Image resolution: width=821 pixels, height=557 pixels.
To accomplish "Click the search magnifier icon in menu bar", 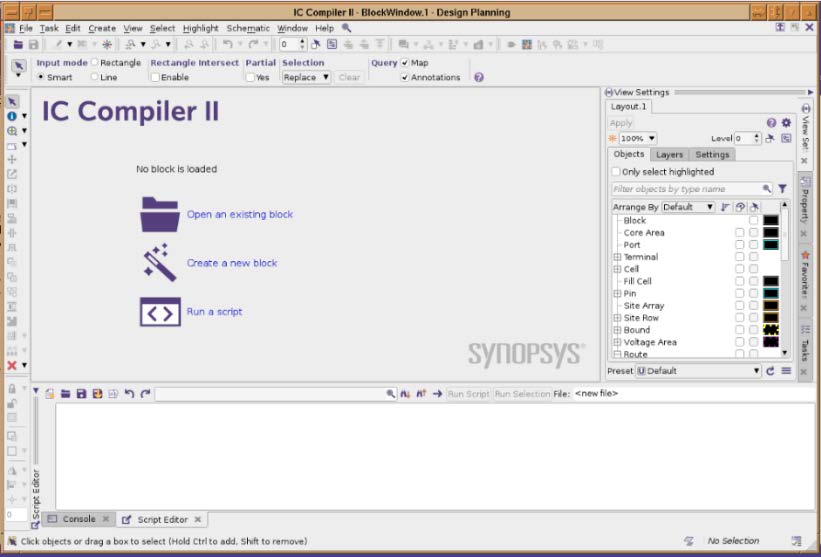I will (346, 28).
